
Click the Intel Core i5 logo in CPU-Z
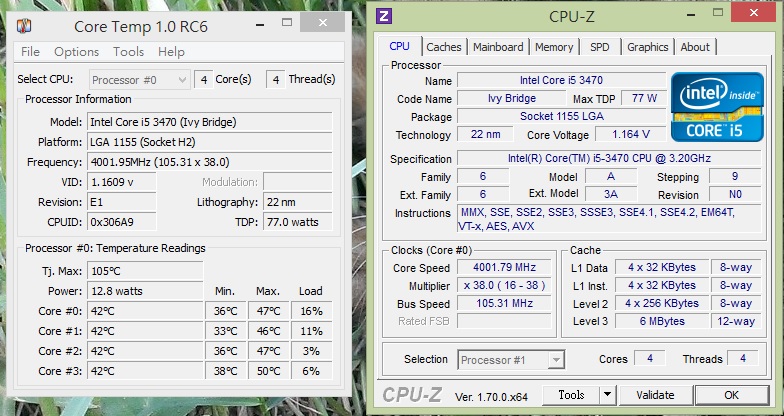tap(717, 107)
